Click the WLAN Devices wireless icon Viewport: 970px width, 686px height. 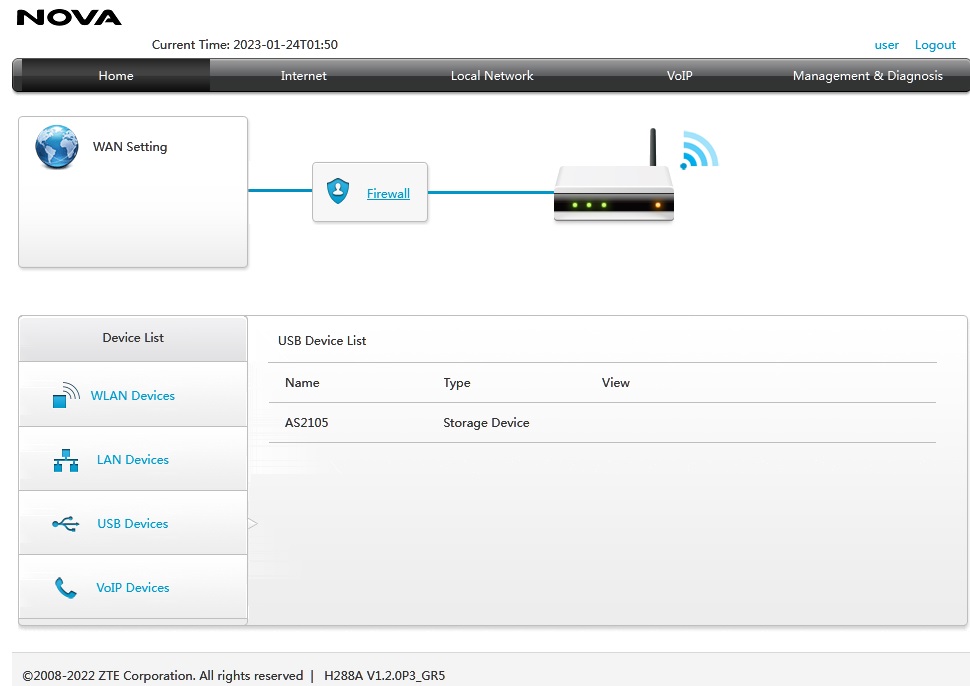[66, 395]
